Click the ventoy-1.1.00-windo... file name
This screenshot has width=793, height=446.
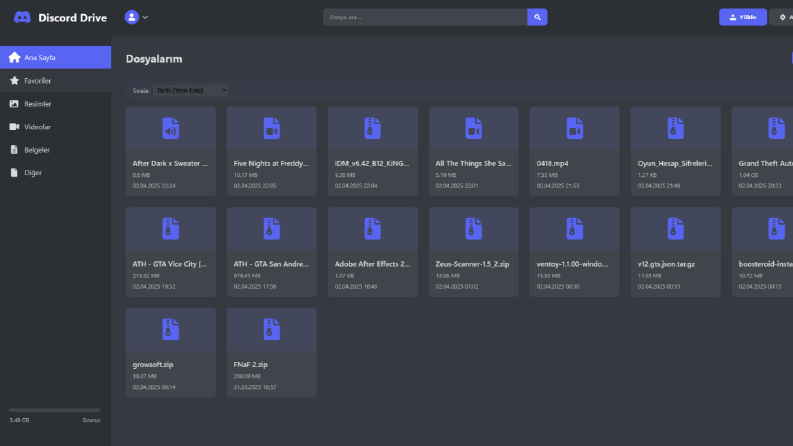[572, 264]
